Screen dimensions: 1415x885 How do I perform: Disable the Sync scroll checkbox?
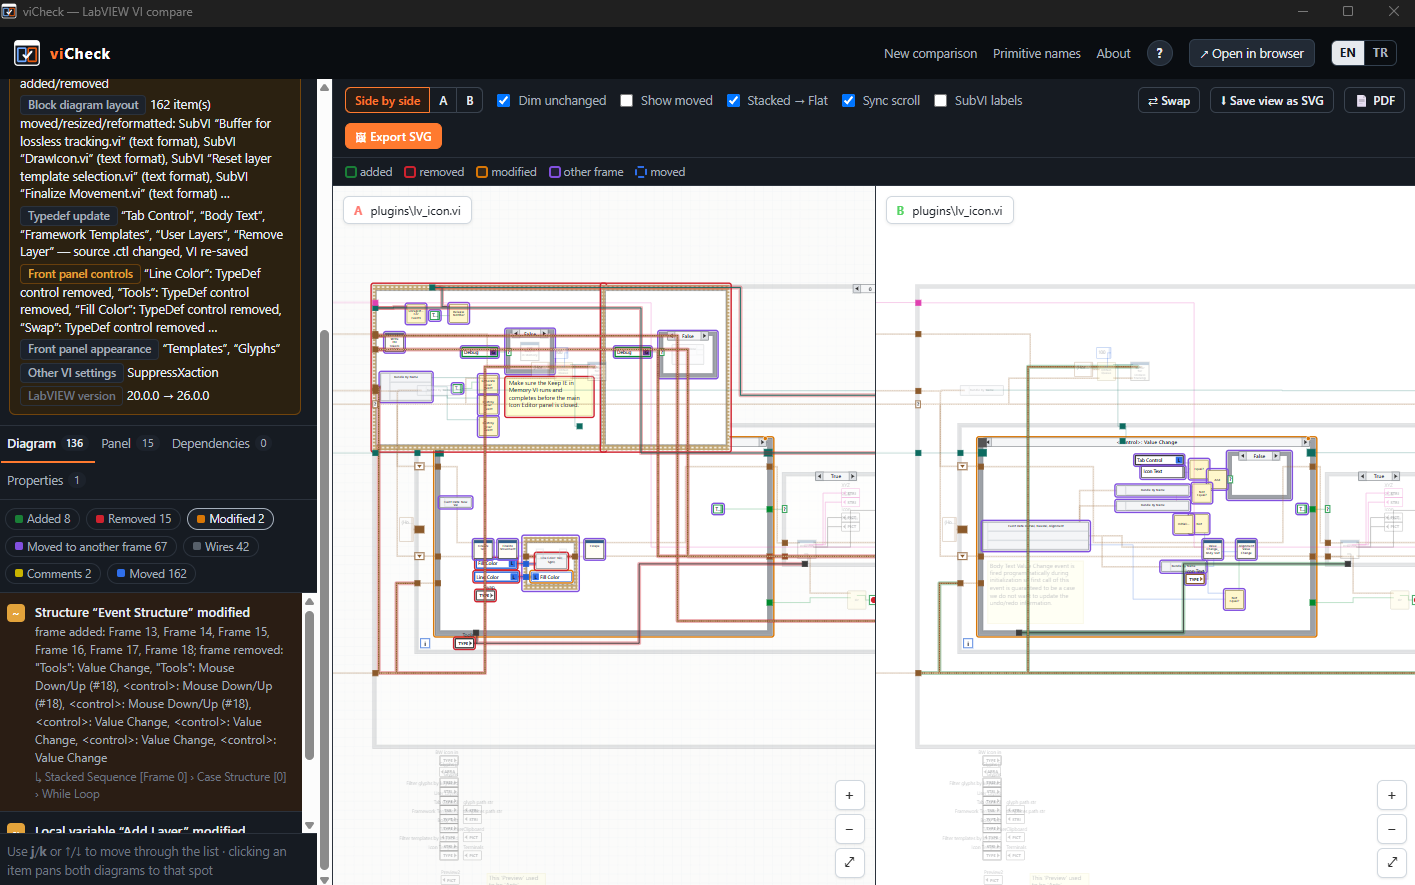848,100
